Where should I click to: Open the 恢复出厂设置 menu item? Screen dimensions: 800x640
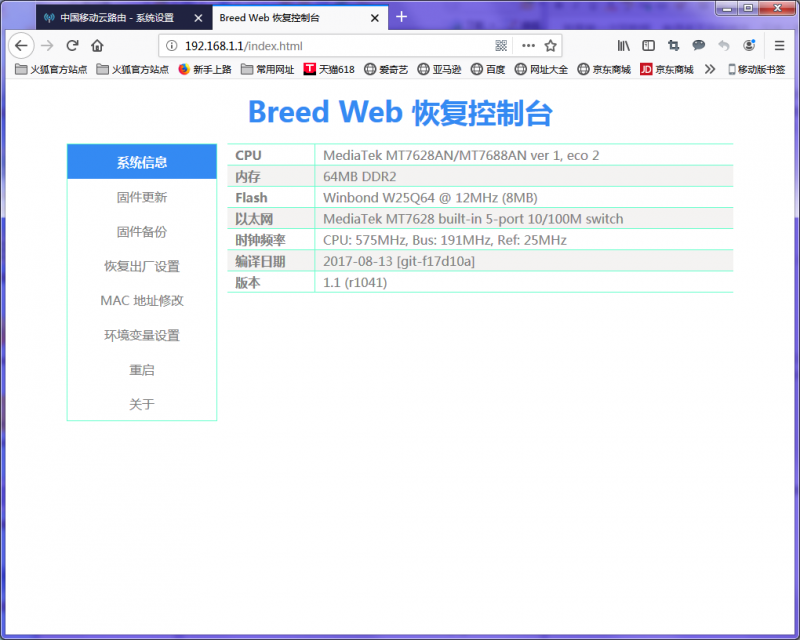pyautogui.click(x=142, y=266)
